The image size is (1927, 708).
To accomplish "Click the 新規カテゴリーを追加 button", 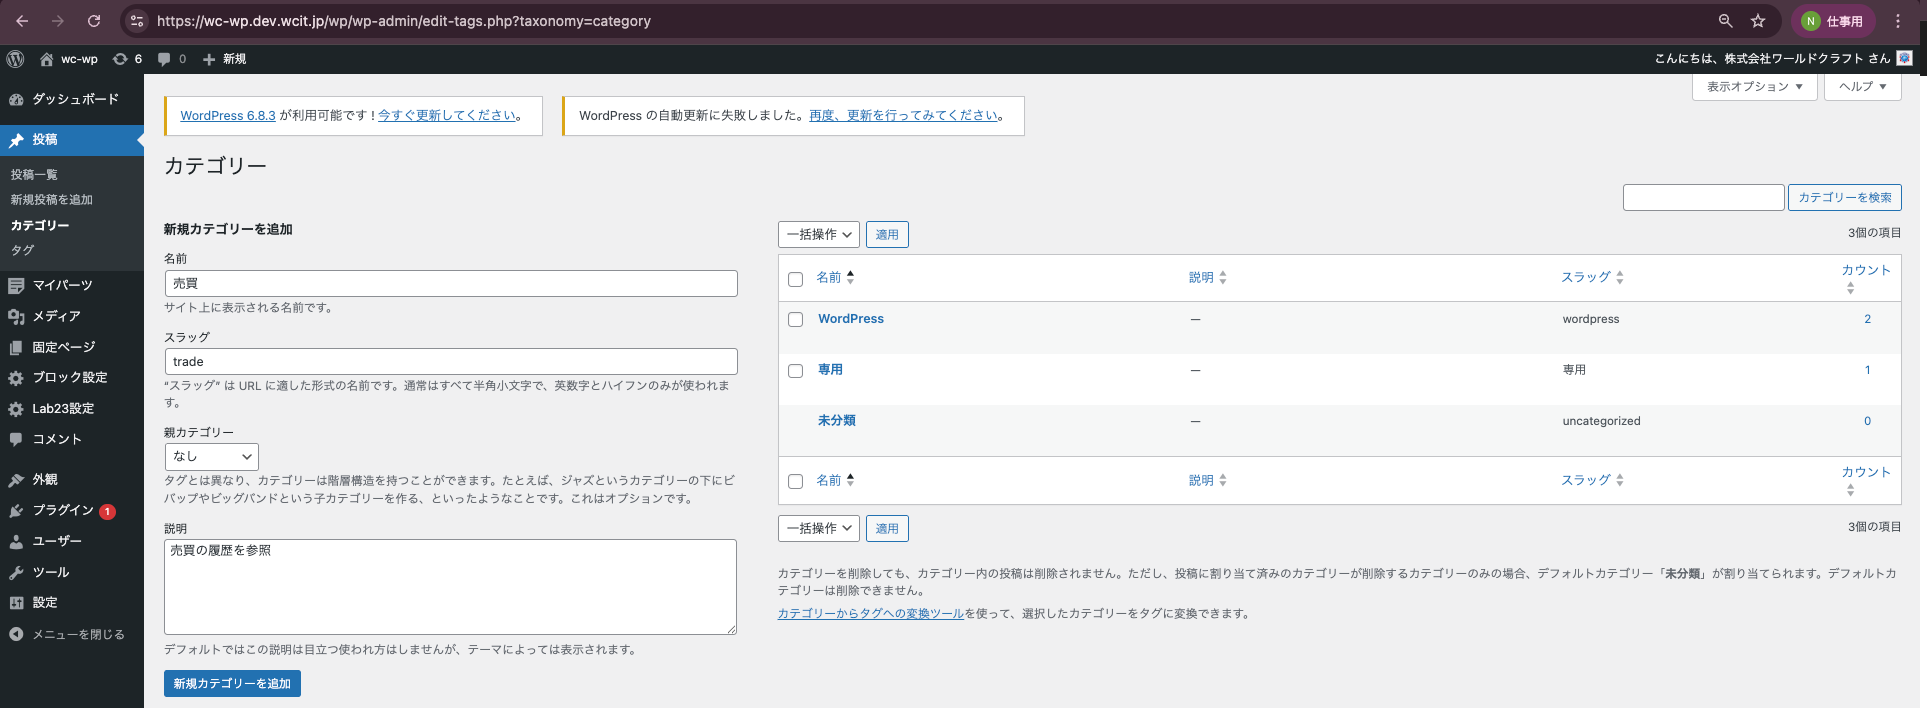I will point(232,684).
